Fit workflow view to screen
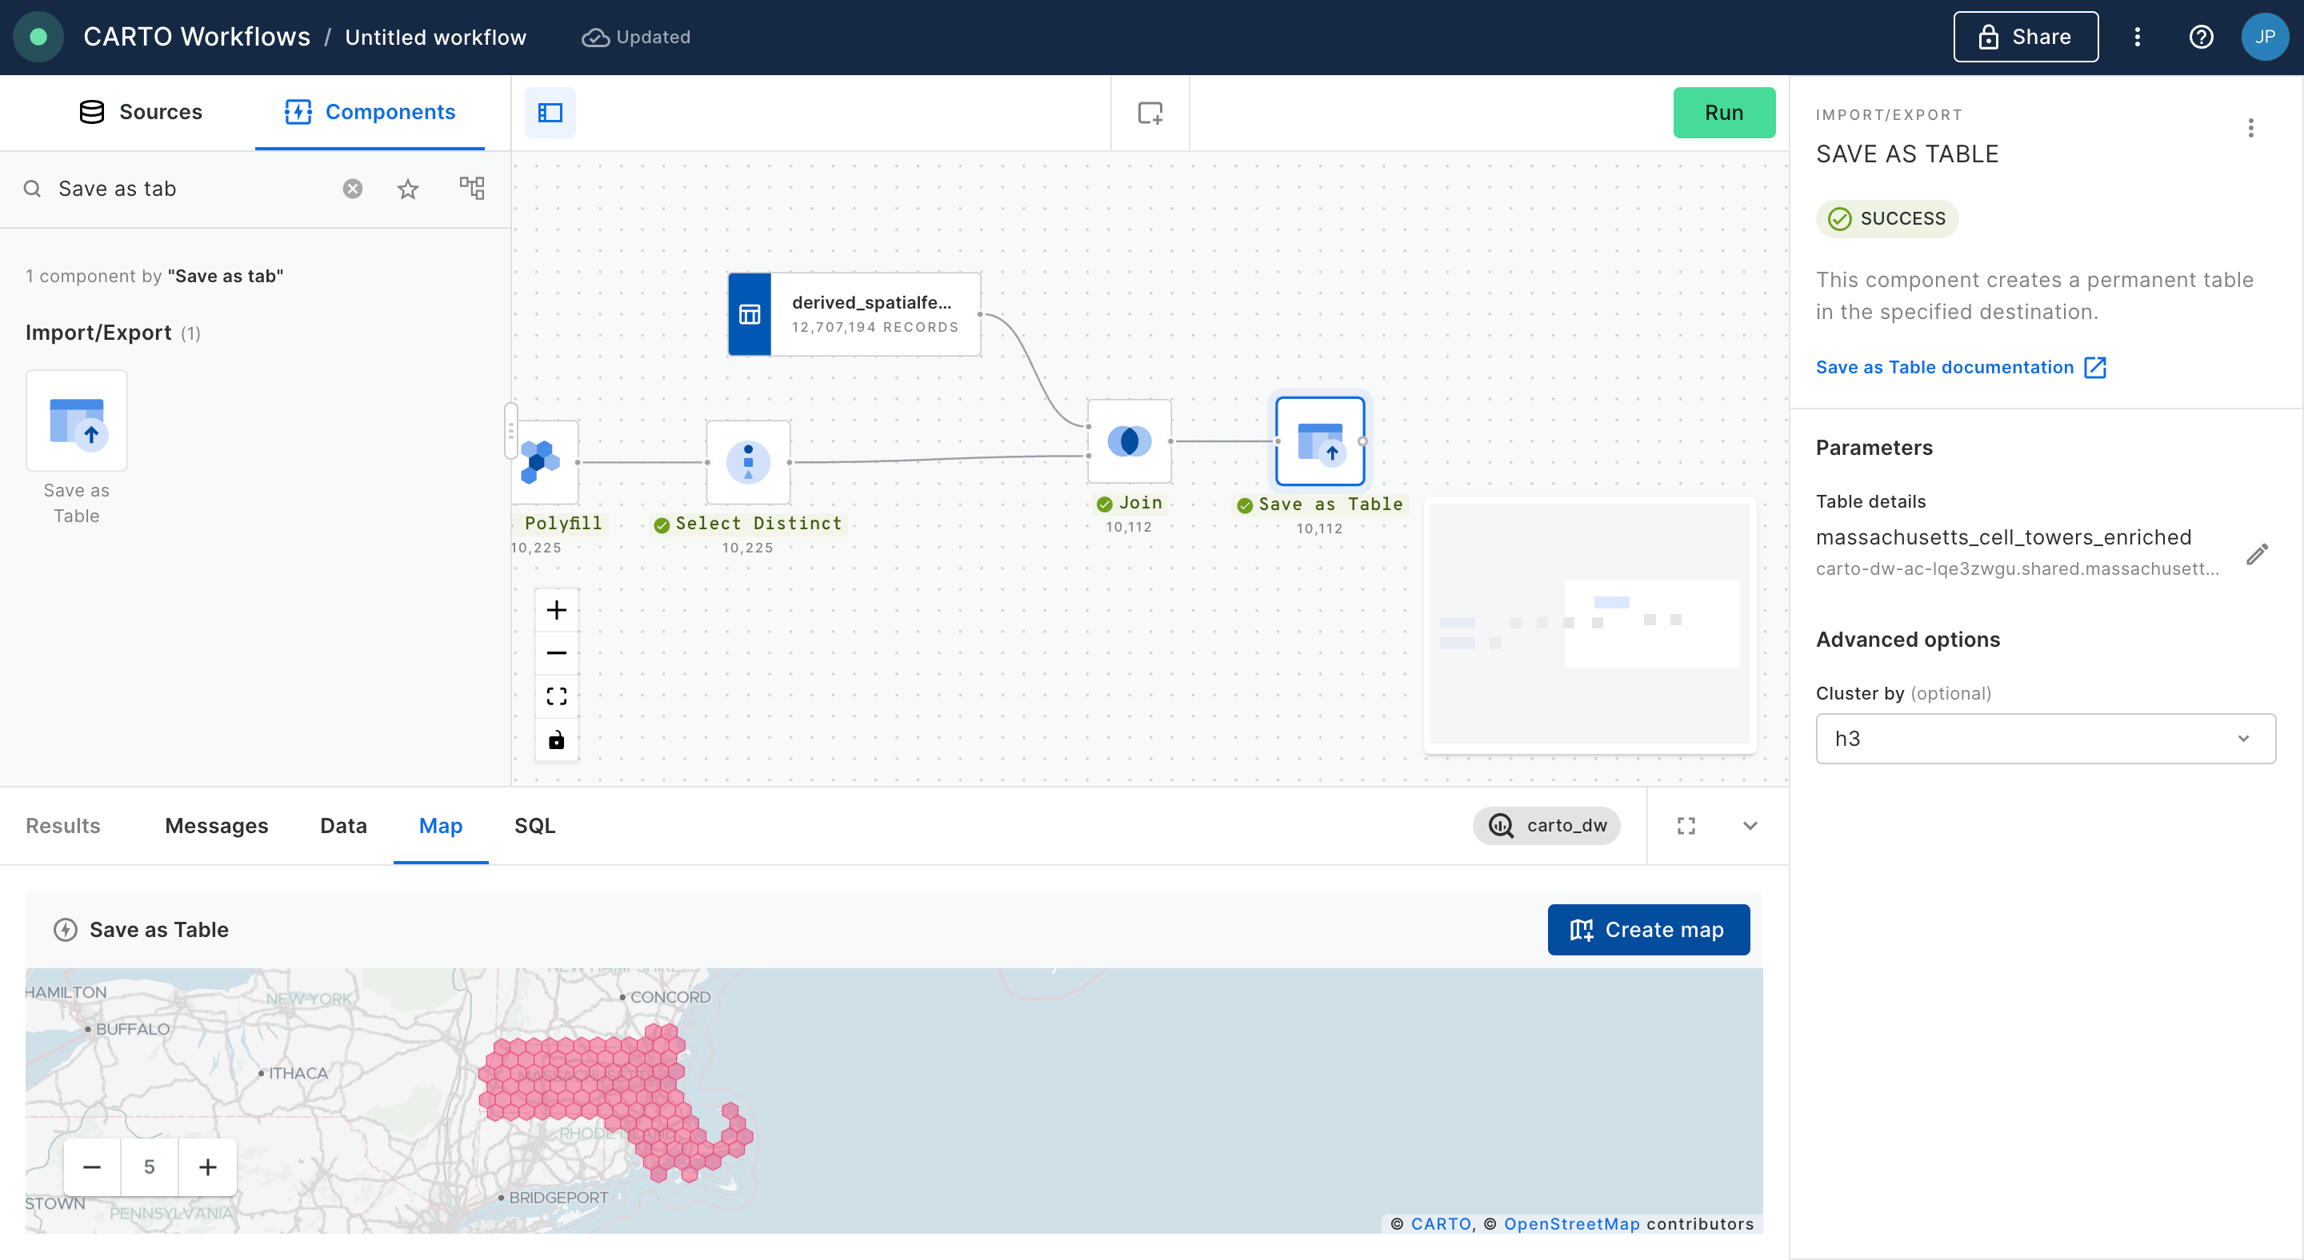This screenshot has width=2304, height=1260. (556, 696)
